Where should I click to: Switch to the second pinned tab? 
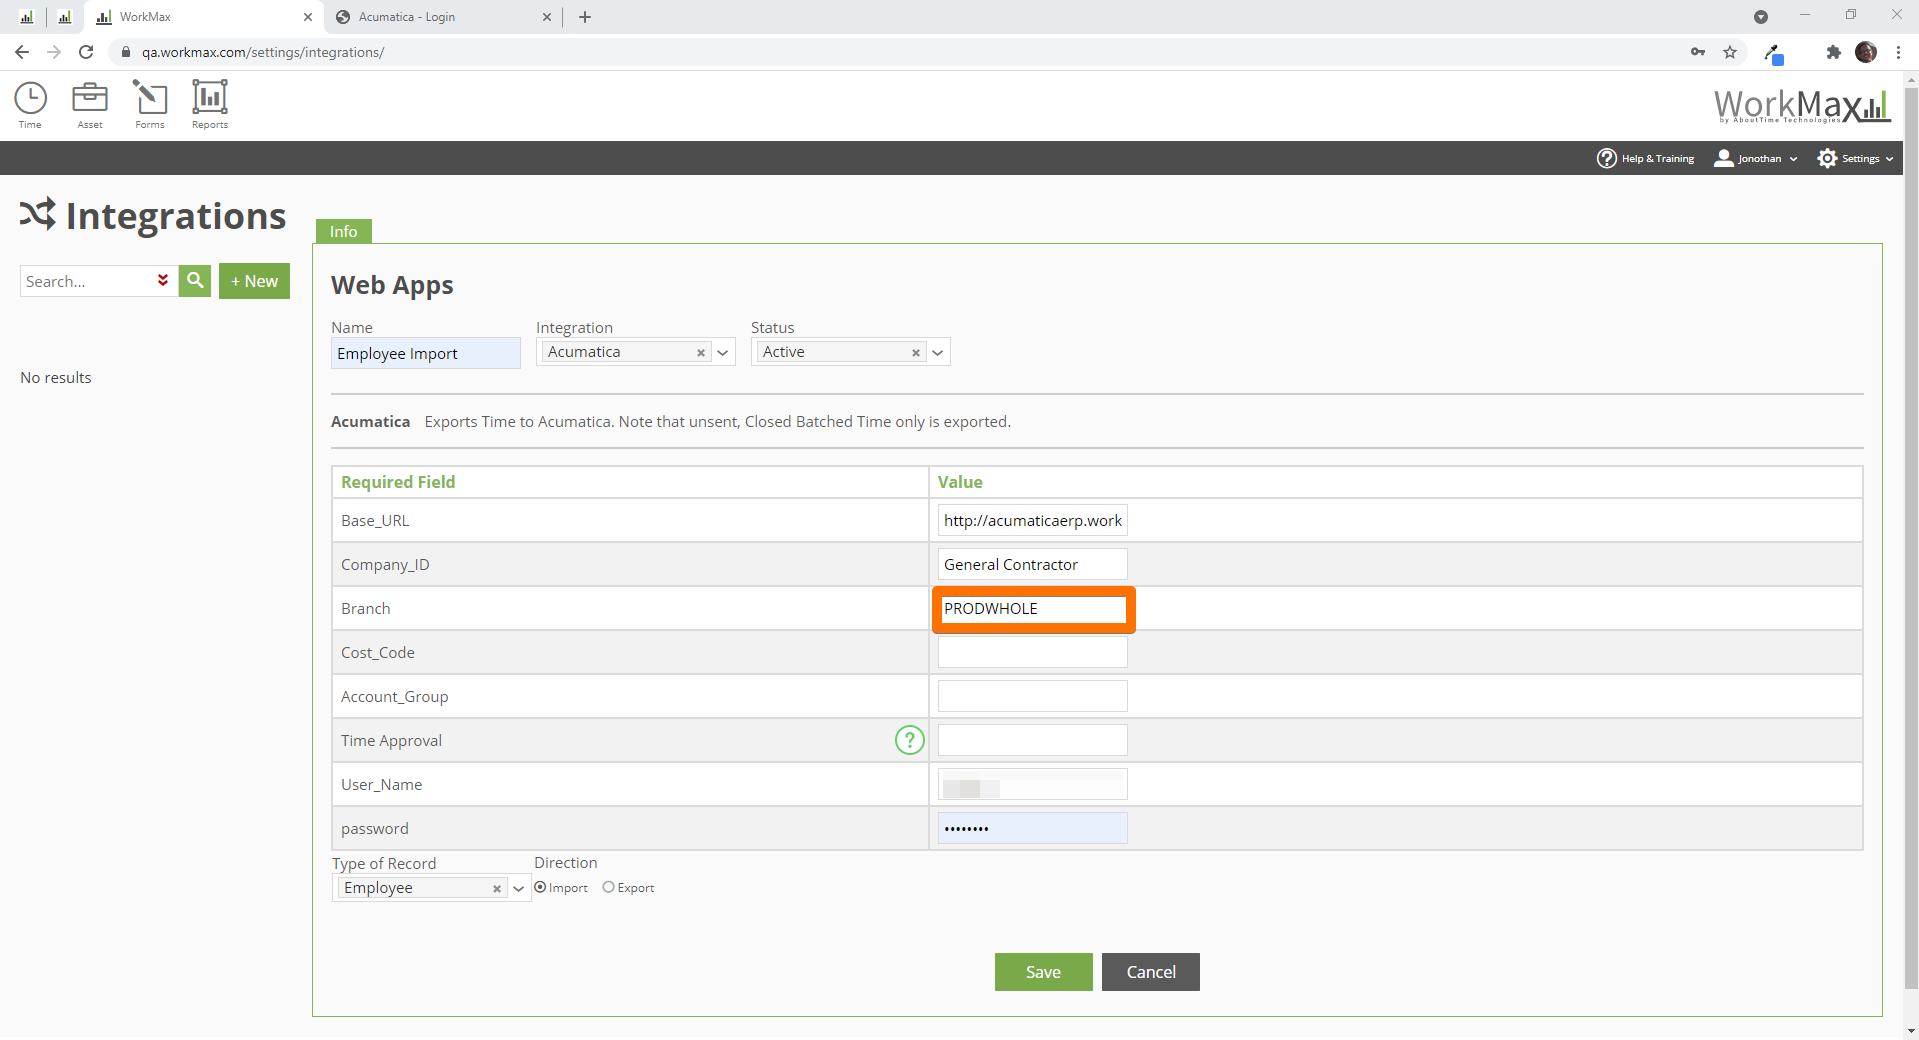pos(65,17)
